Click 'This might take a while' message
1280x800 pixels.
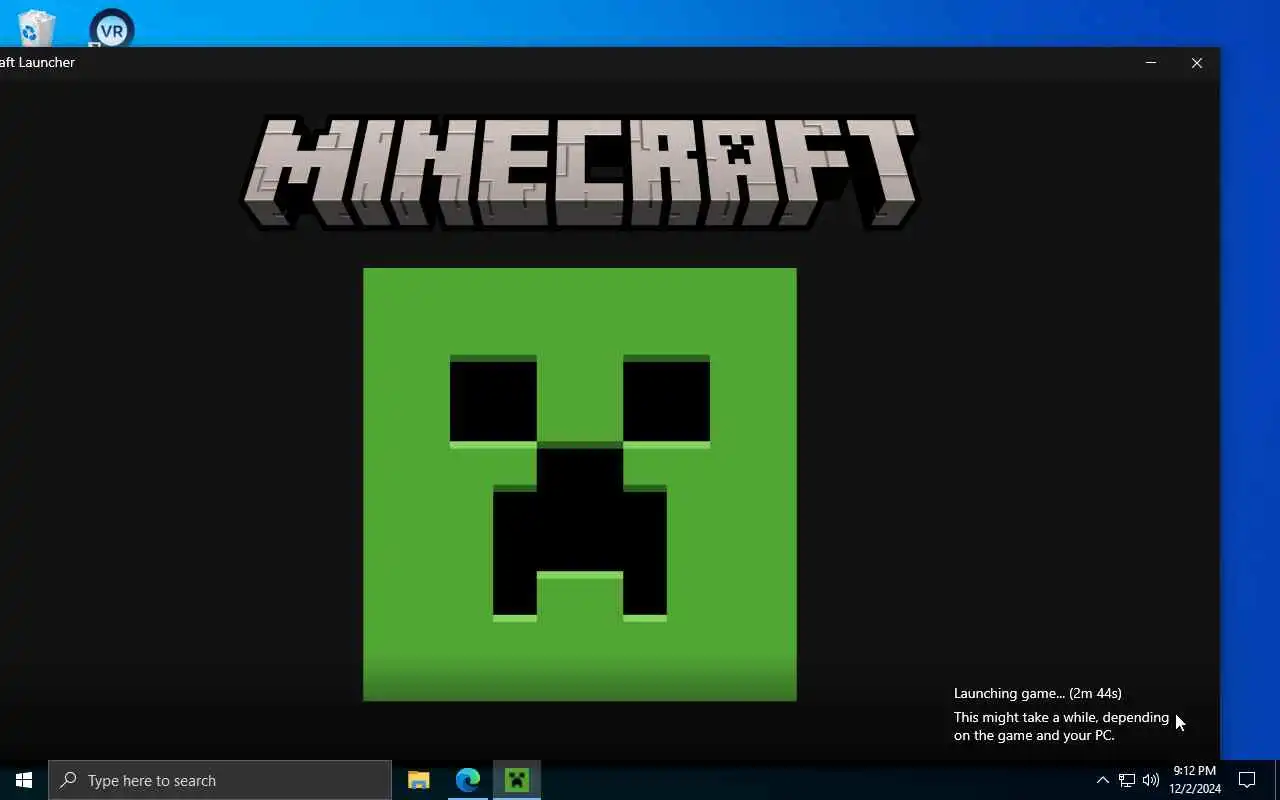tap(1061, 726)
